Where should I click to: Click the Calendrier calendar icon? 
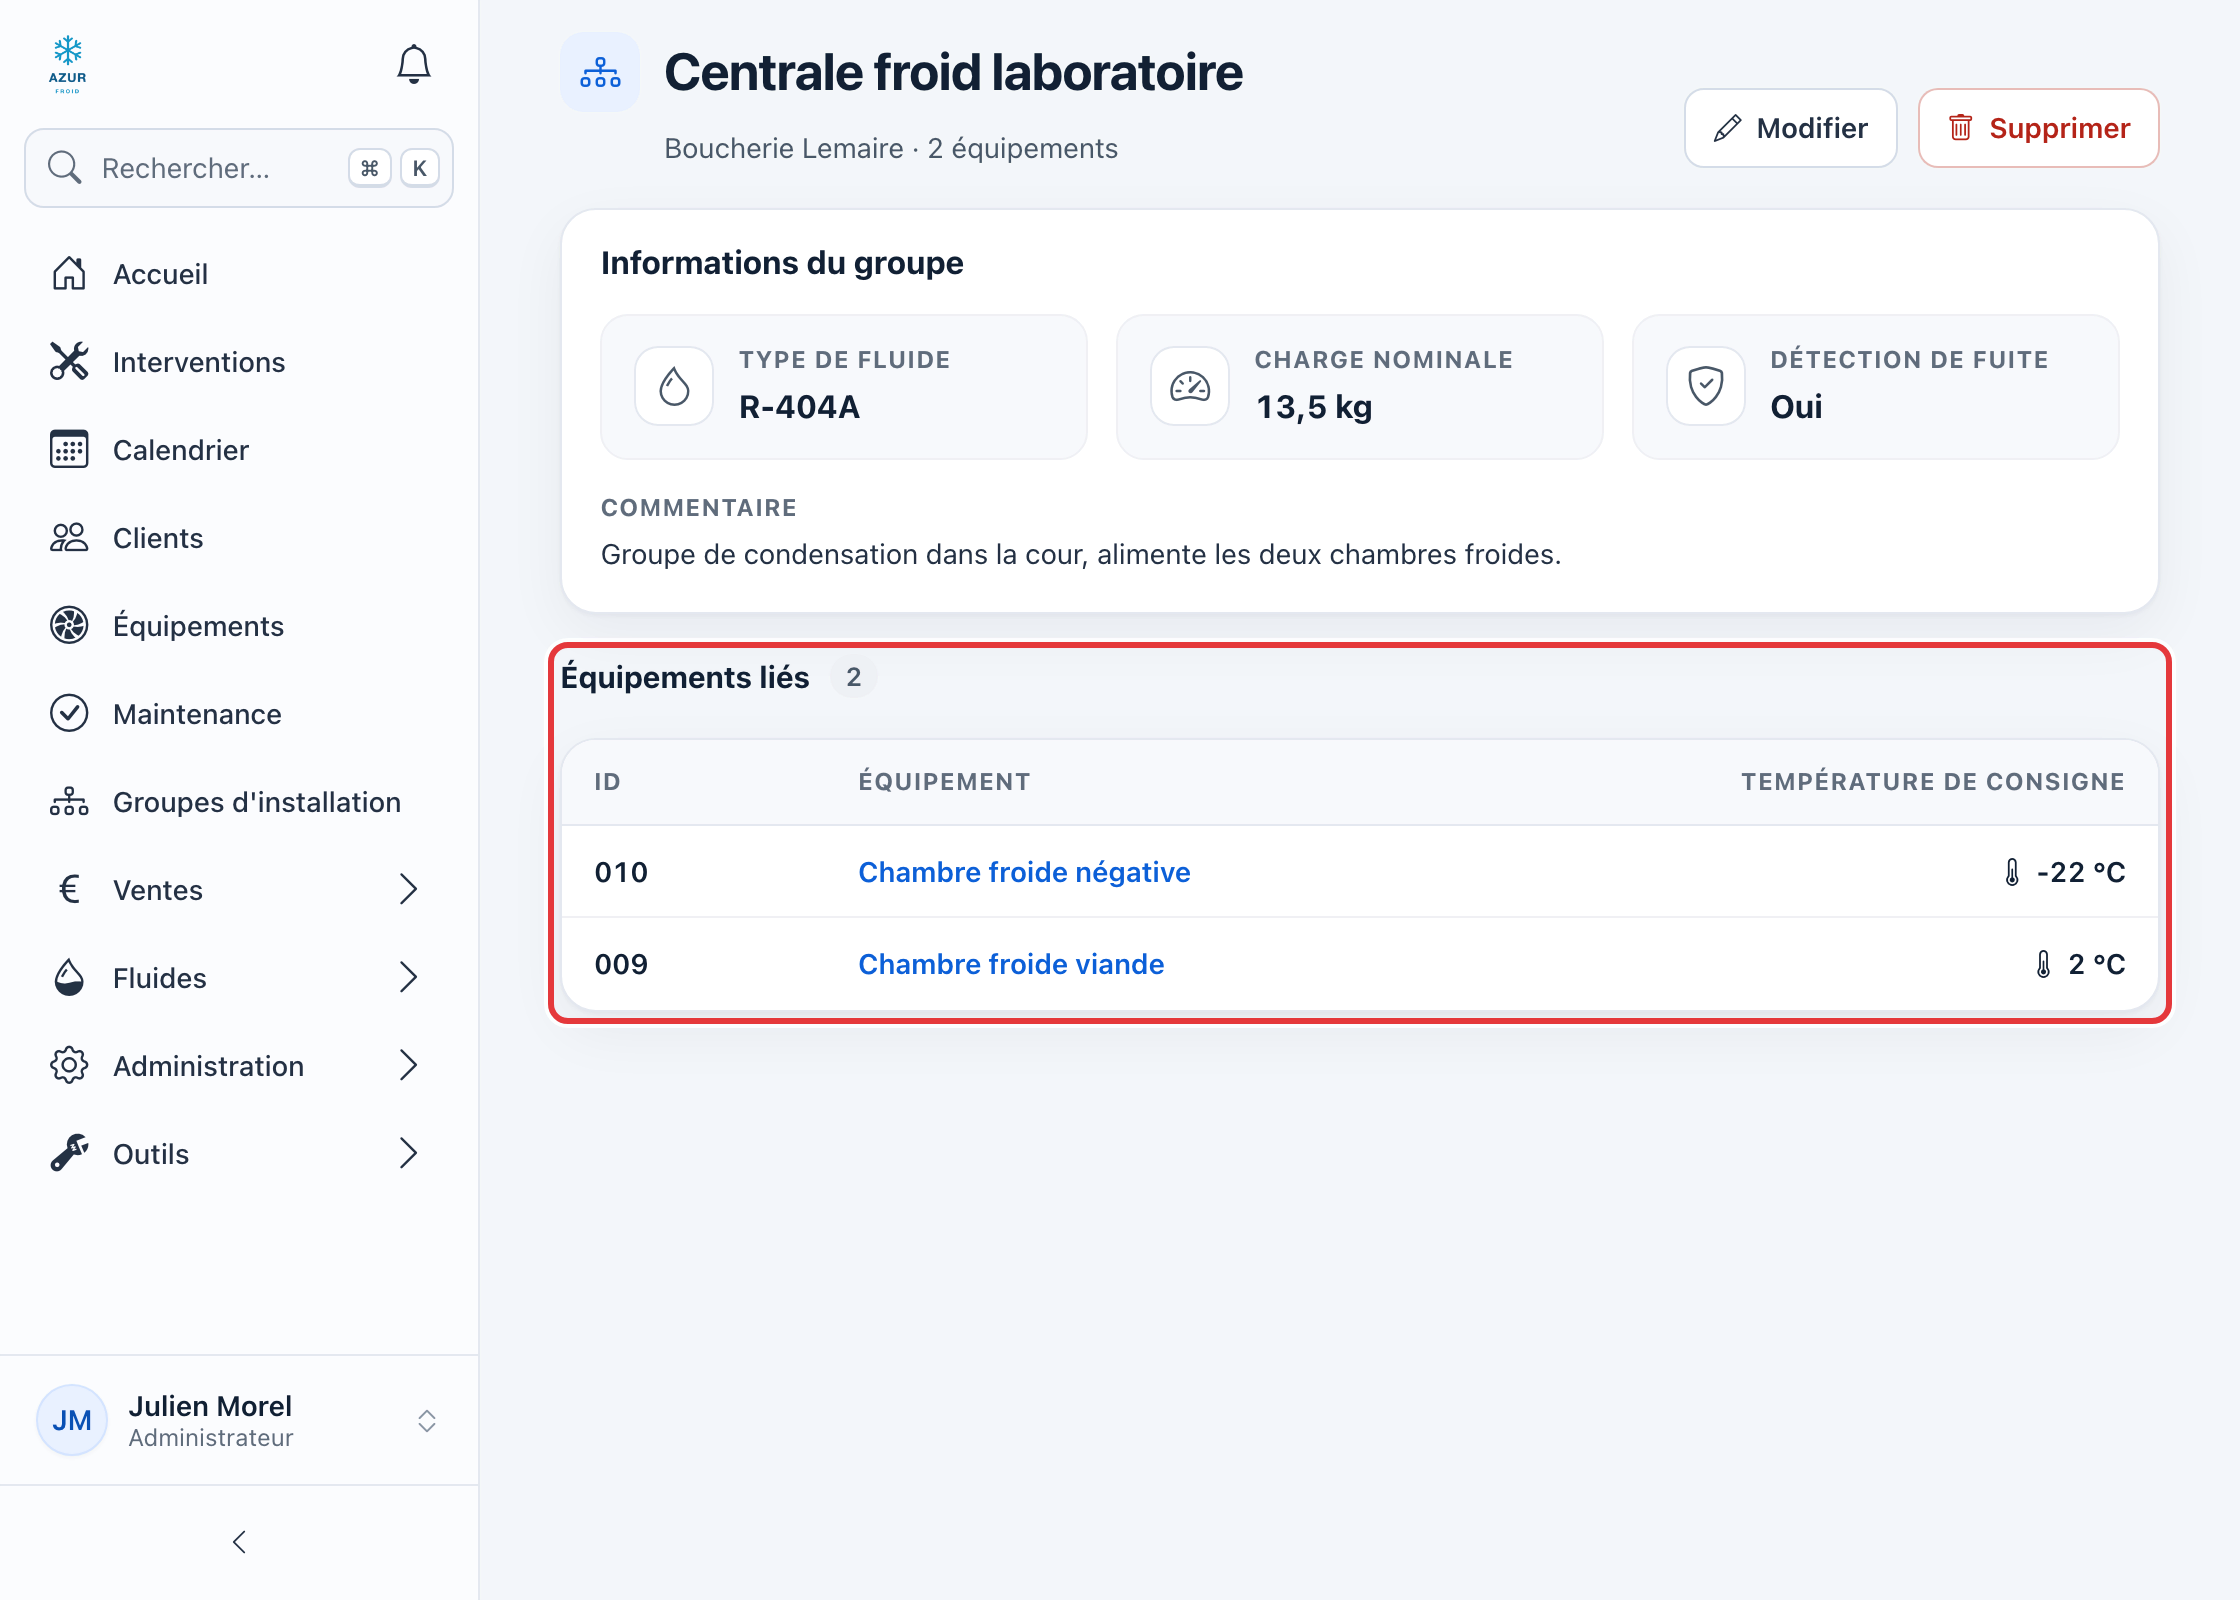point(69,449)
